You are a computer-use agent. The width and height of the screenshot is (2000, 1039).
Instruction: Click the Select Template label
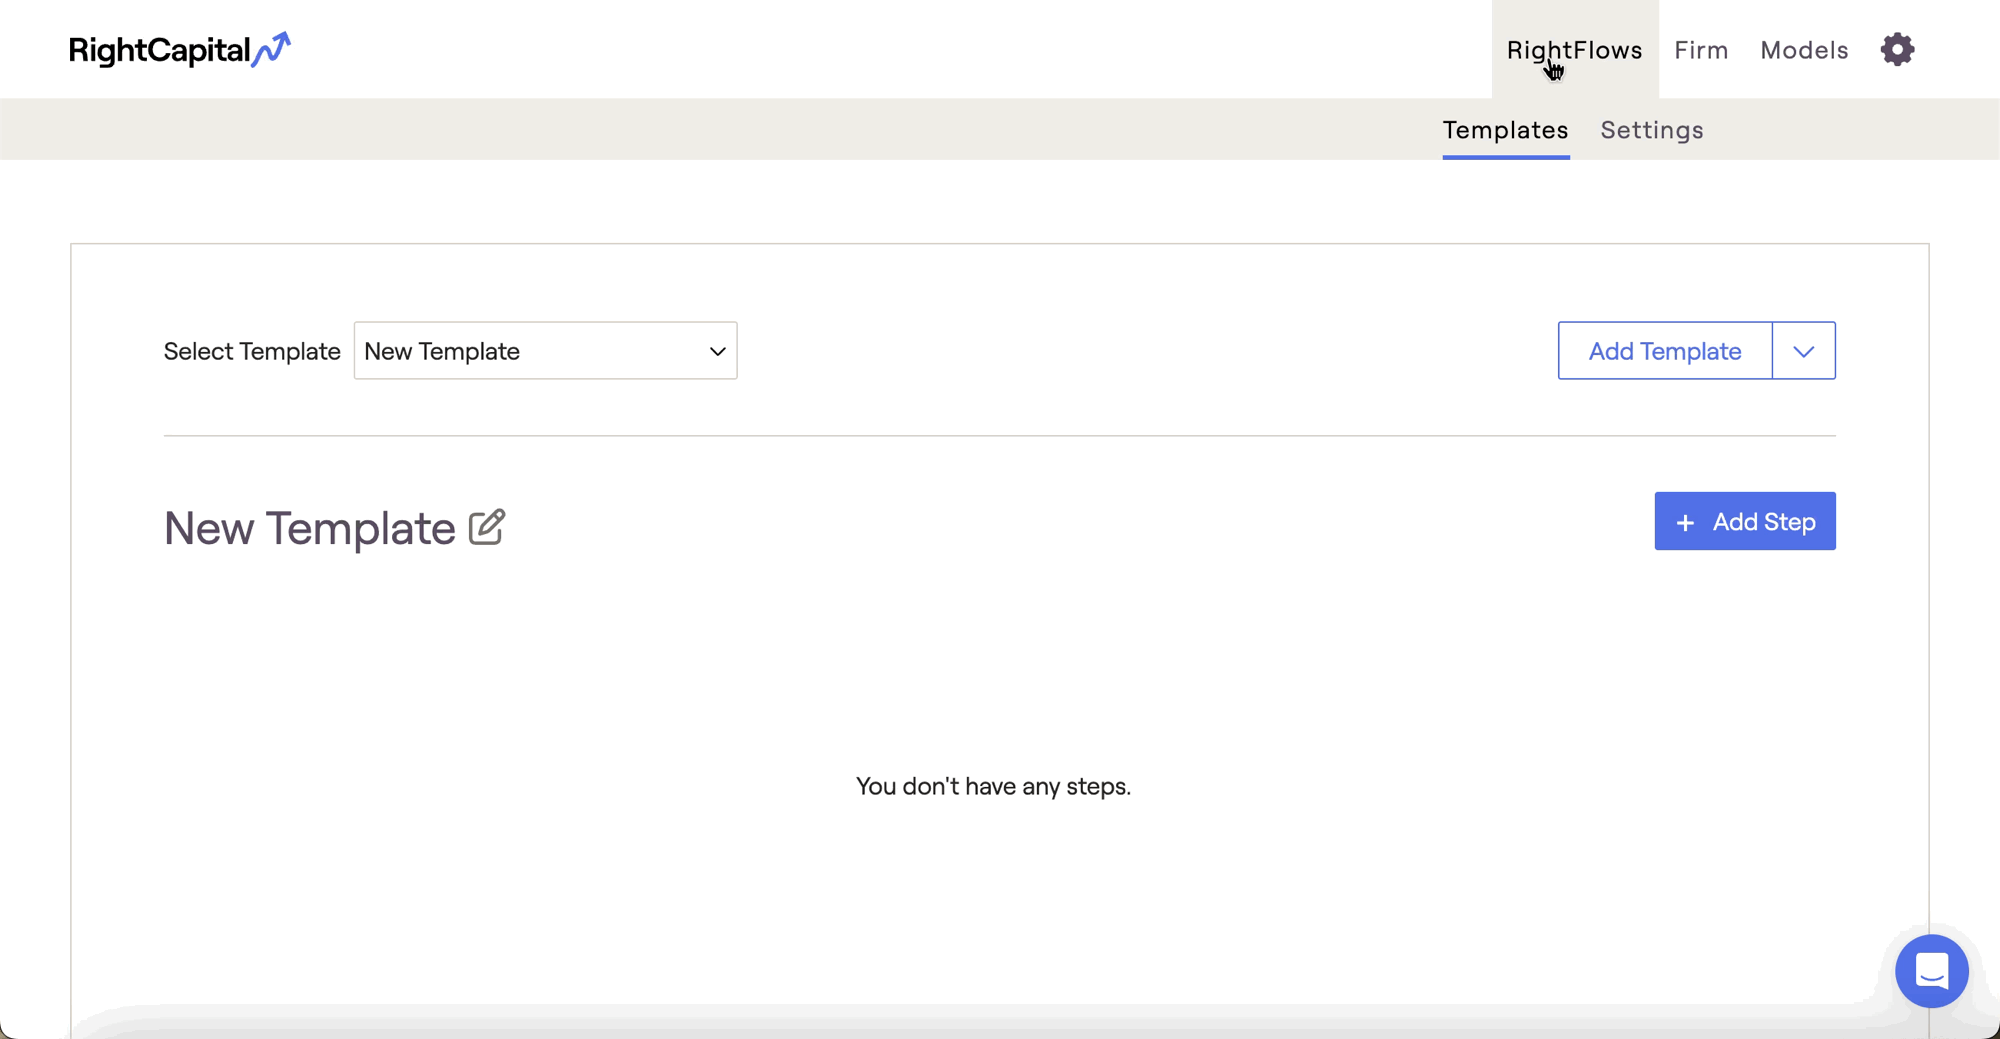click(x=252, y=351)
